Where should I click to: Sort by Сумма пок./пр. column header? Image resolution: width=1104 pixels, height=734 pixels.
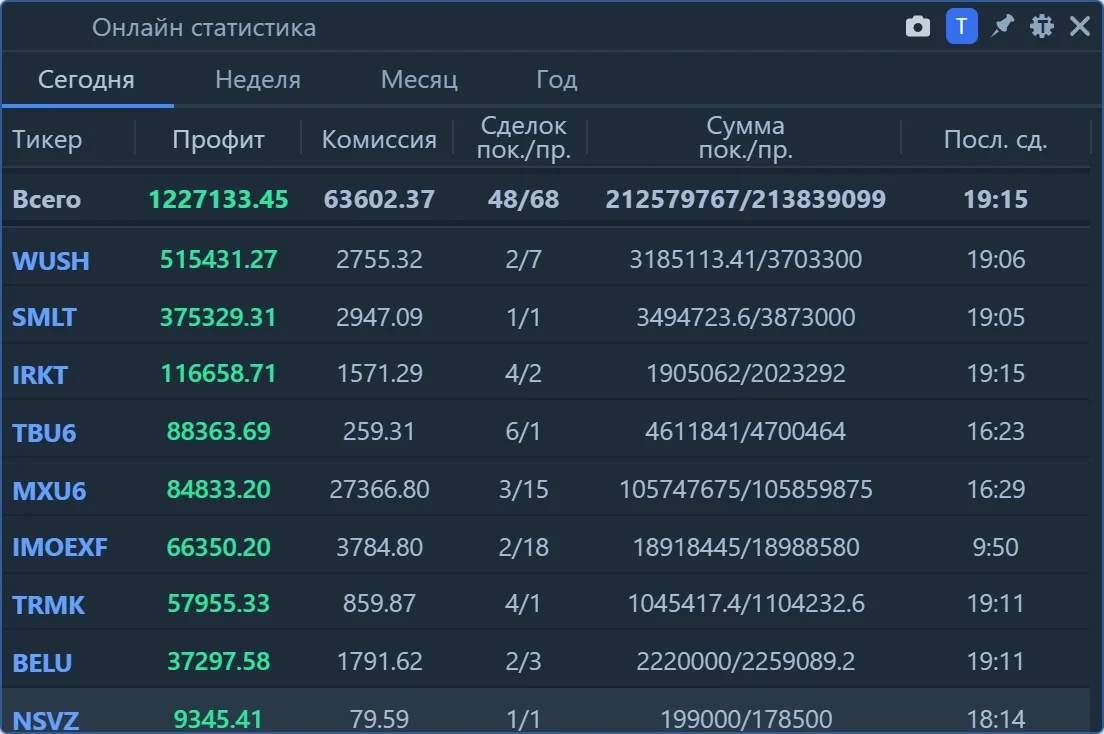click(x=746, y=137)
